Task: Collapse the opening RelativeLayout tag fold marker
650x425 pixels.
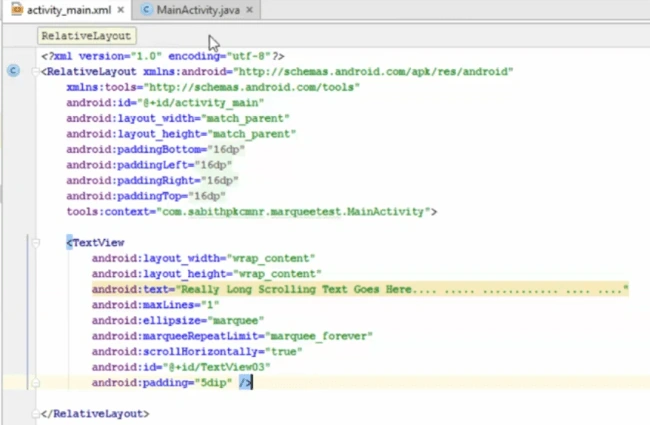Action: pos(35,72)
